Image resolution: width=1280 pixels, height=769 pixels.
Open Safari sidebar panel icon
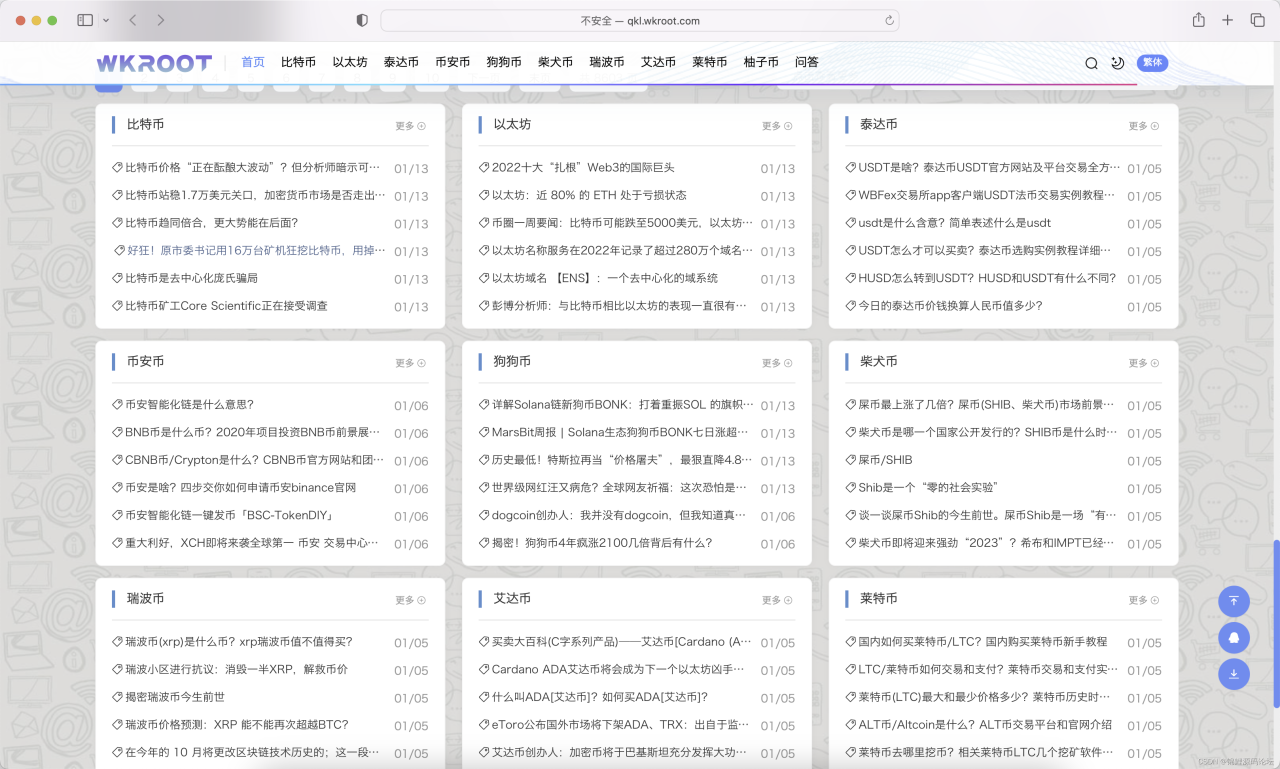pyautogui.click(x=85, y=20)
